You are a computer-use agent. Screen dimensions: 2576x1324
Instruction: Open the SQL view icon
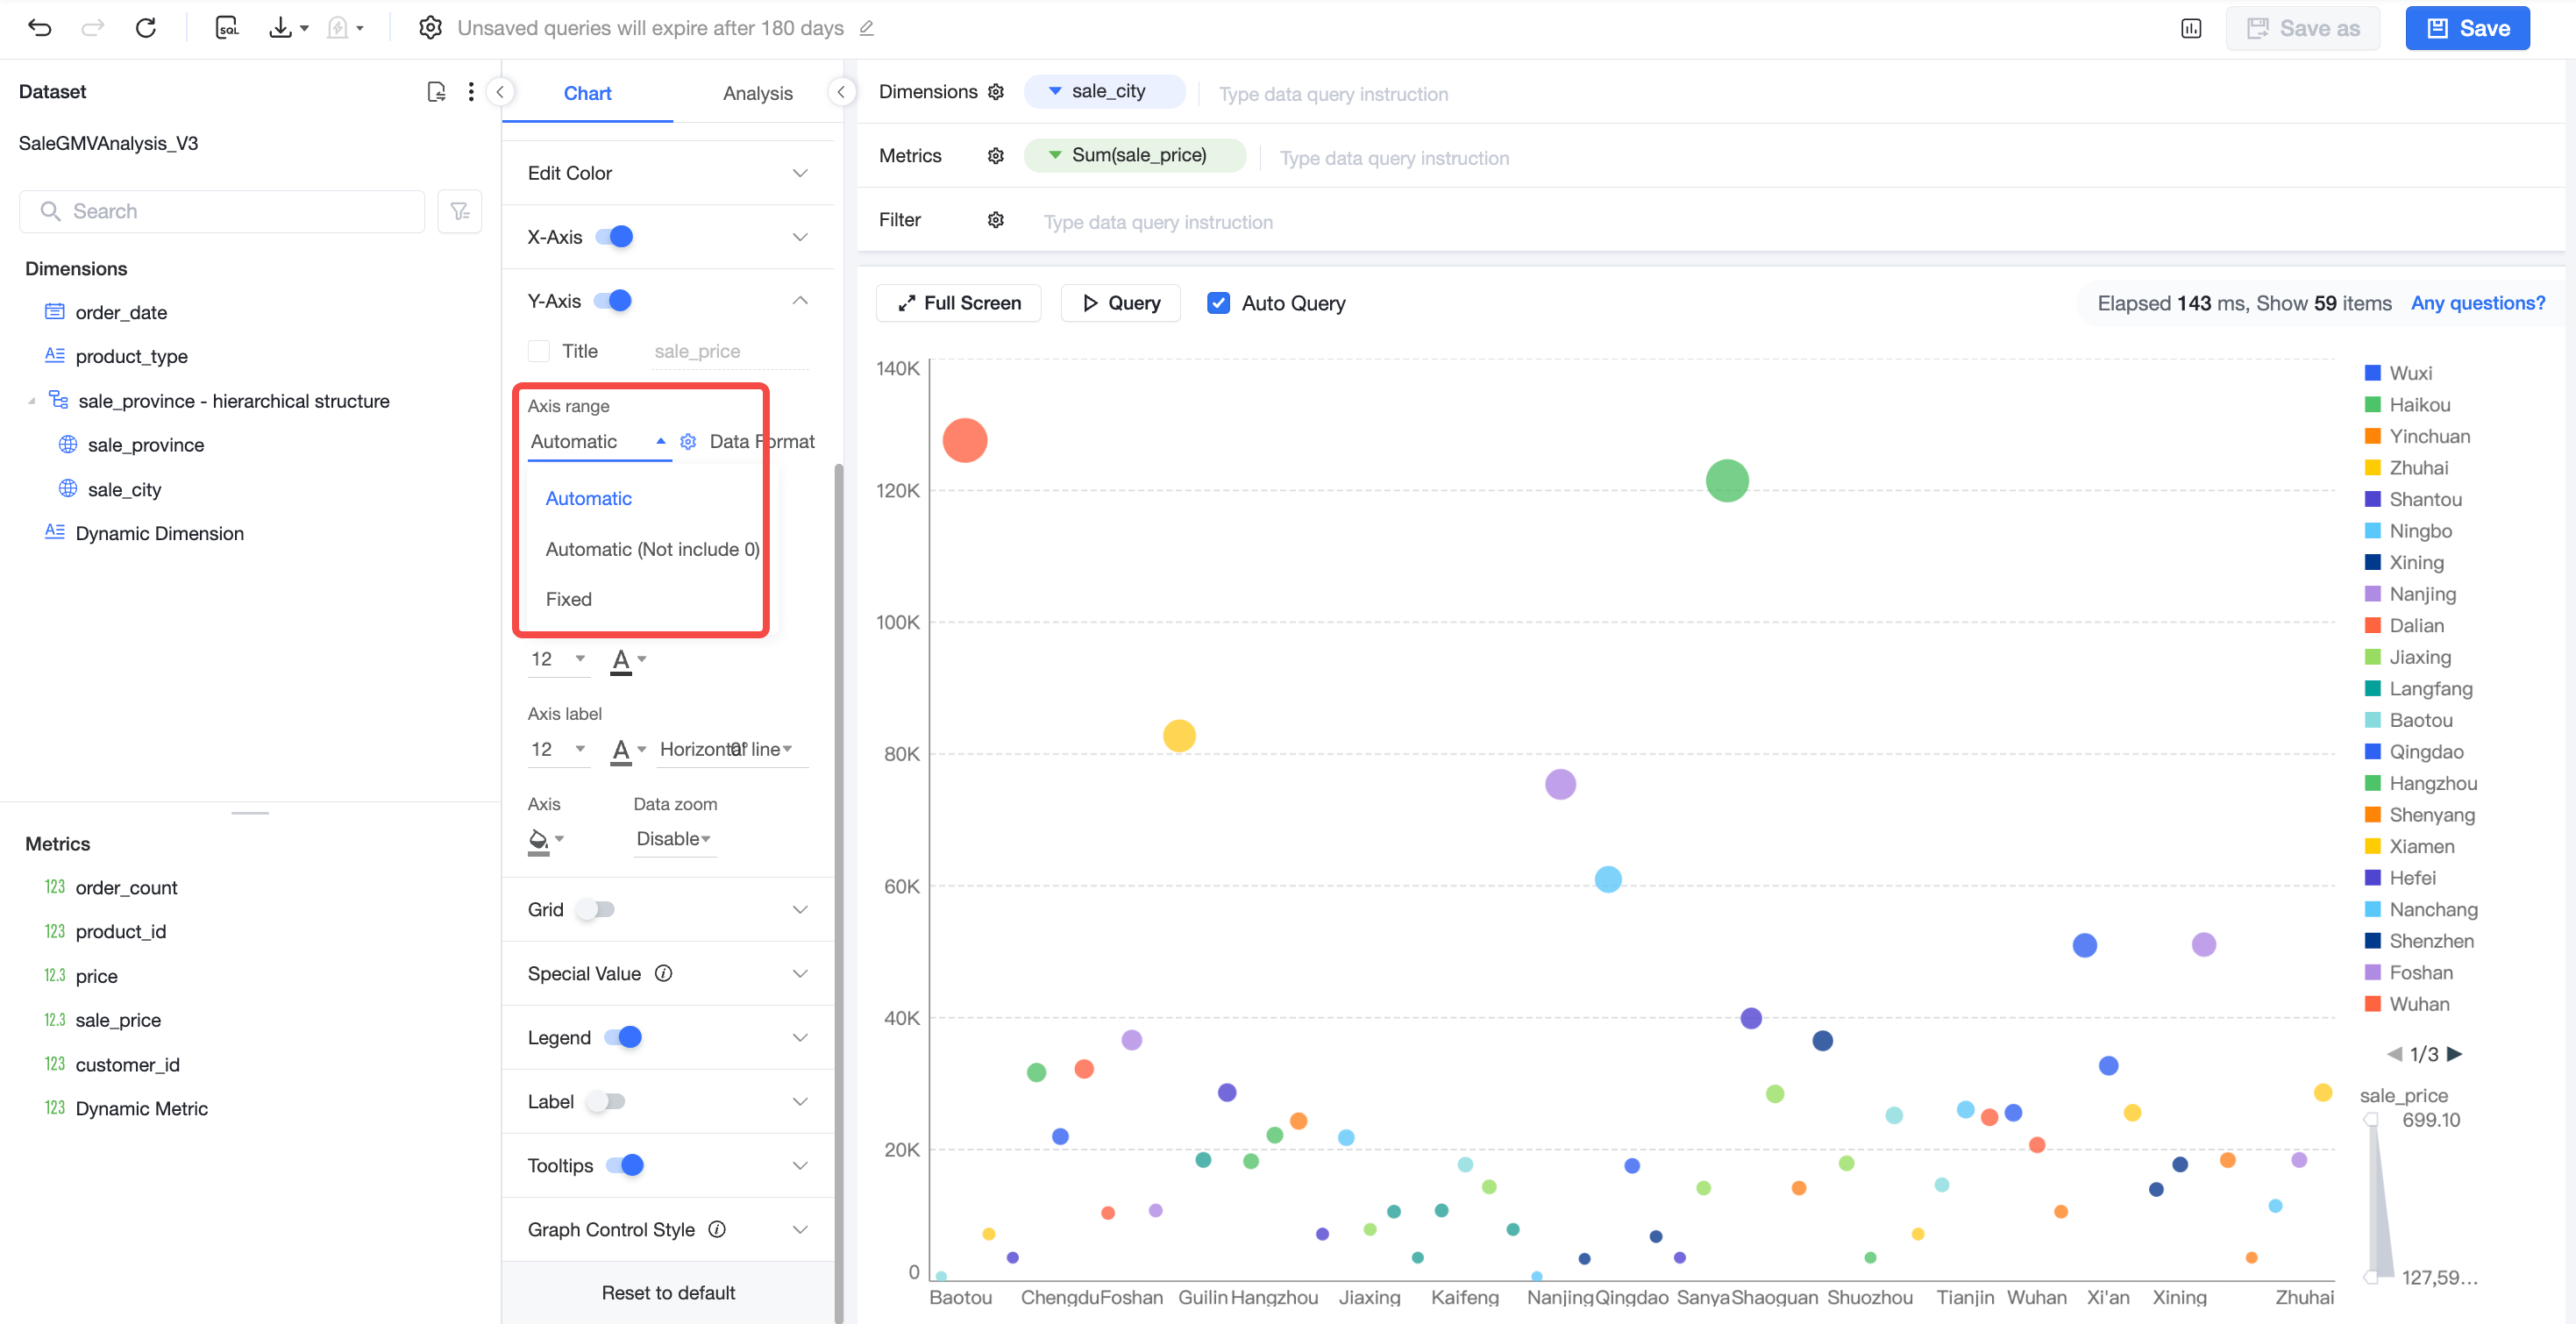click(x=227, y=28)
